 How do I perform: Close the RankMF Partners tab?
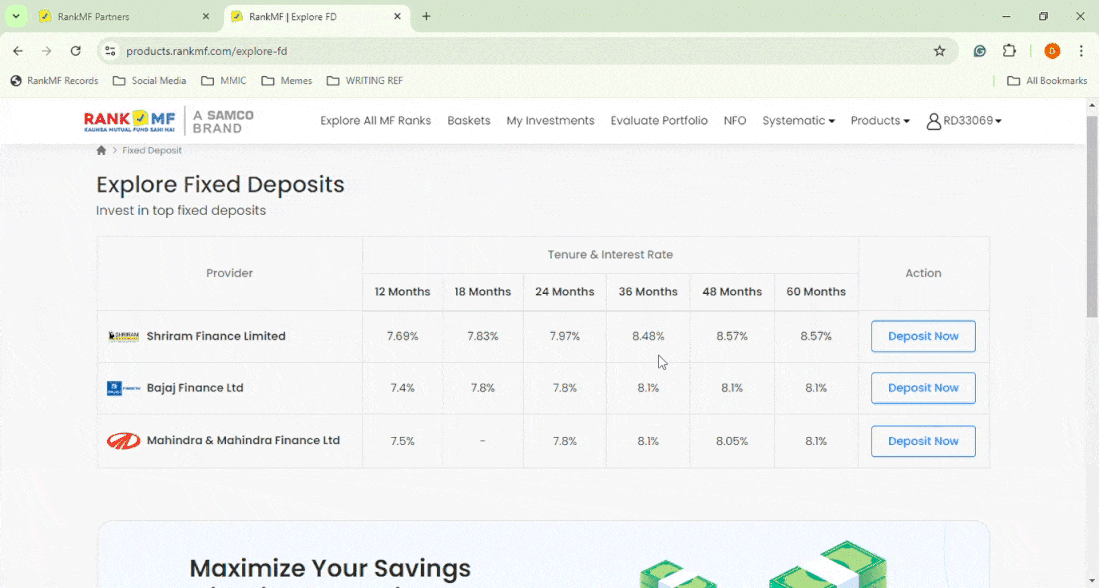205,16
